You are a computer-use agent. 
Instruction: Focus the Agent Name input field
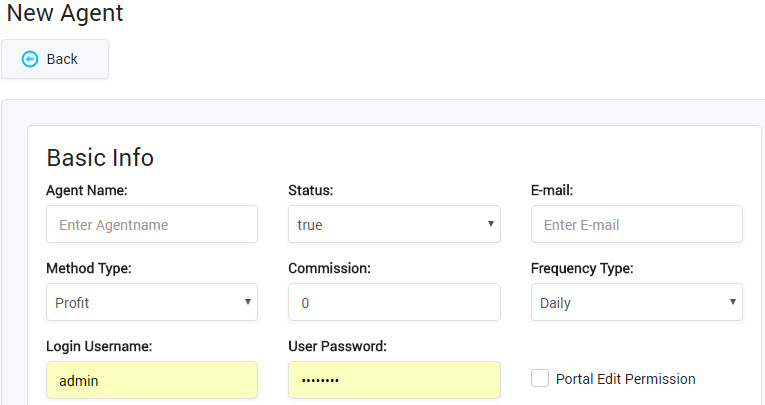point(152,224)
